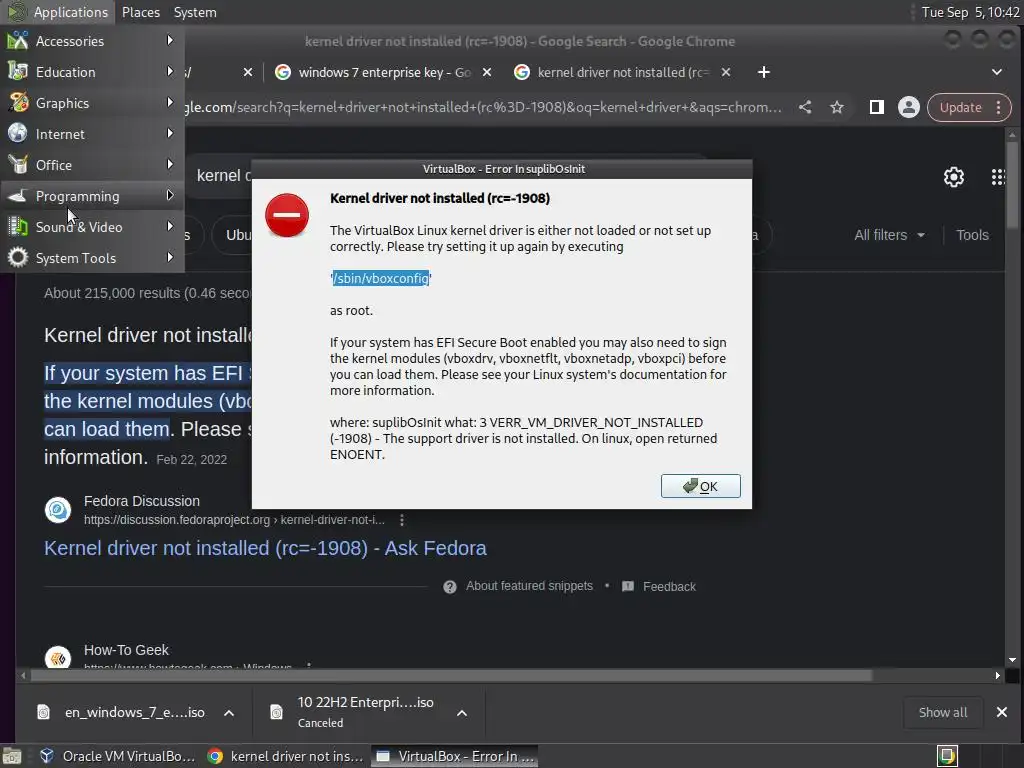Expand options for 10 22H2 Enterprise download
This screenshot has width=1024, height=768.
pyautogui.click(x=462, y=713)
